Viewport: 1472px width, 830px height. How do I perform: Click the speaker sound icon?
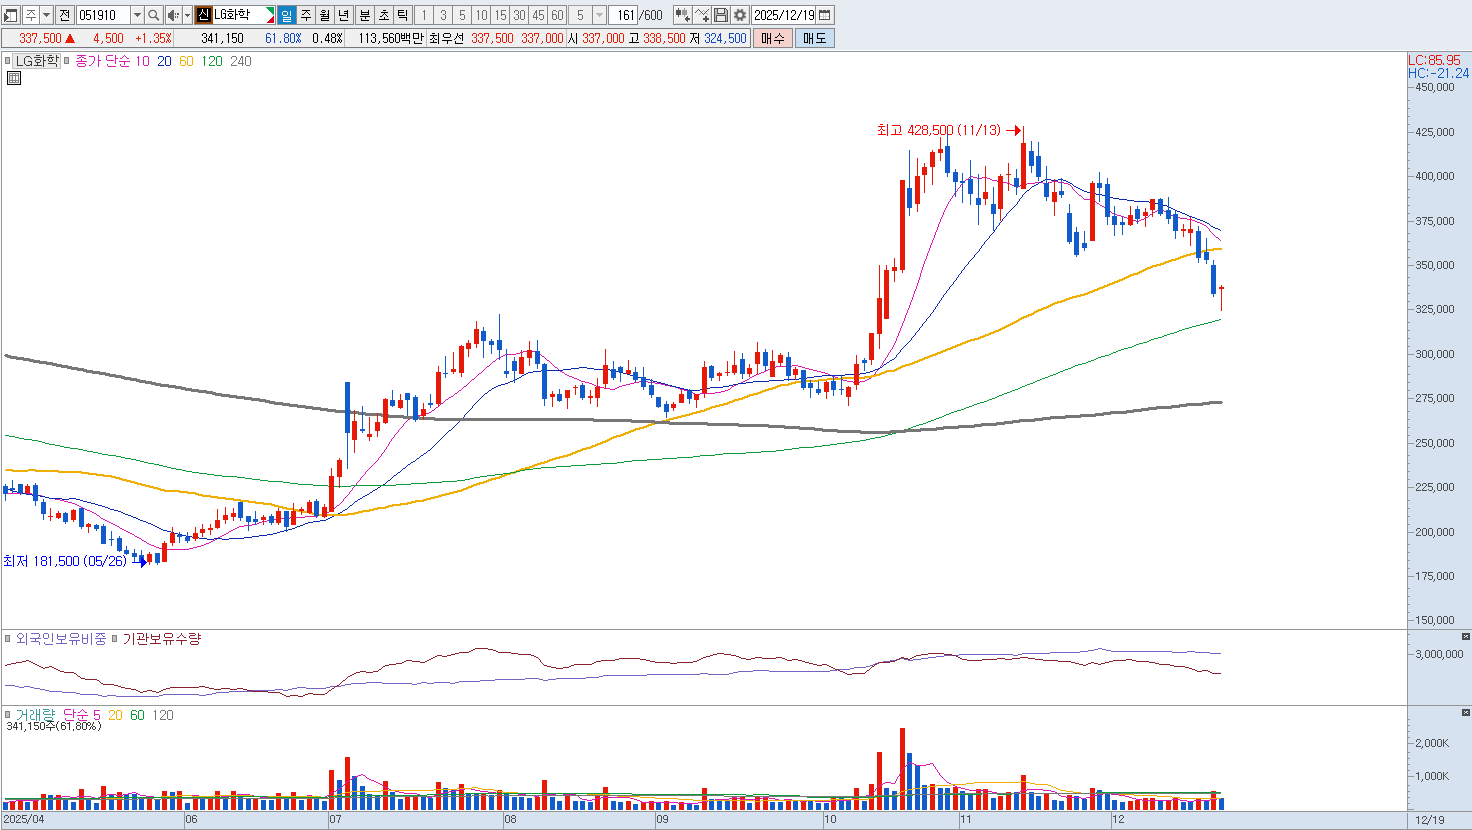pyautogui.click(x=173, y=15)
